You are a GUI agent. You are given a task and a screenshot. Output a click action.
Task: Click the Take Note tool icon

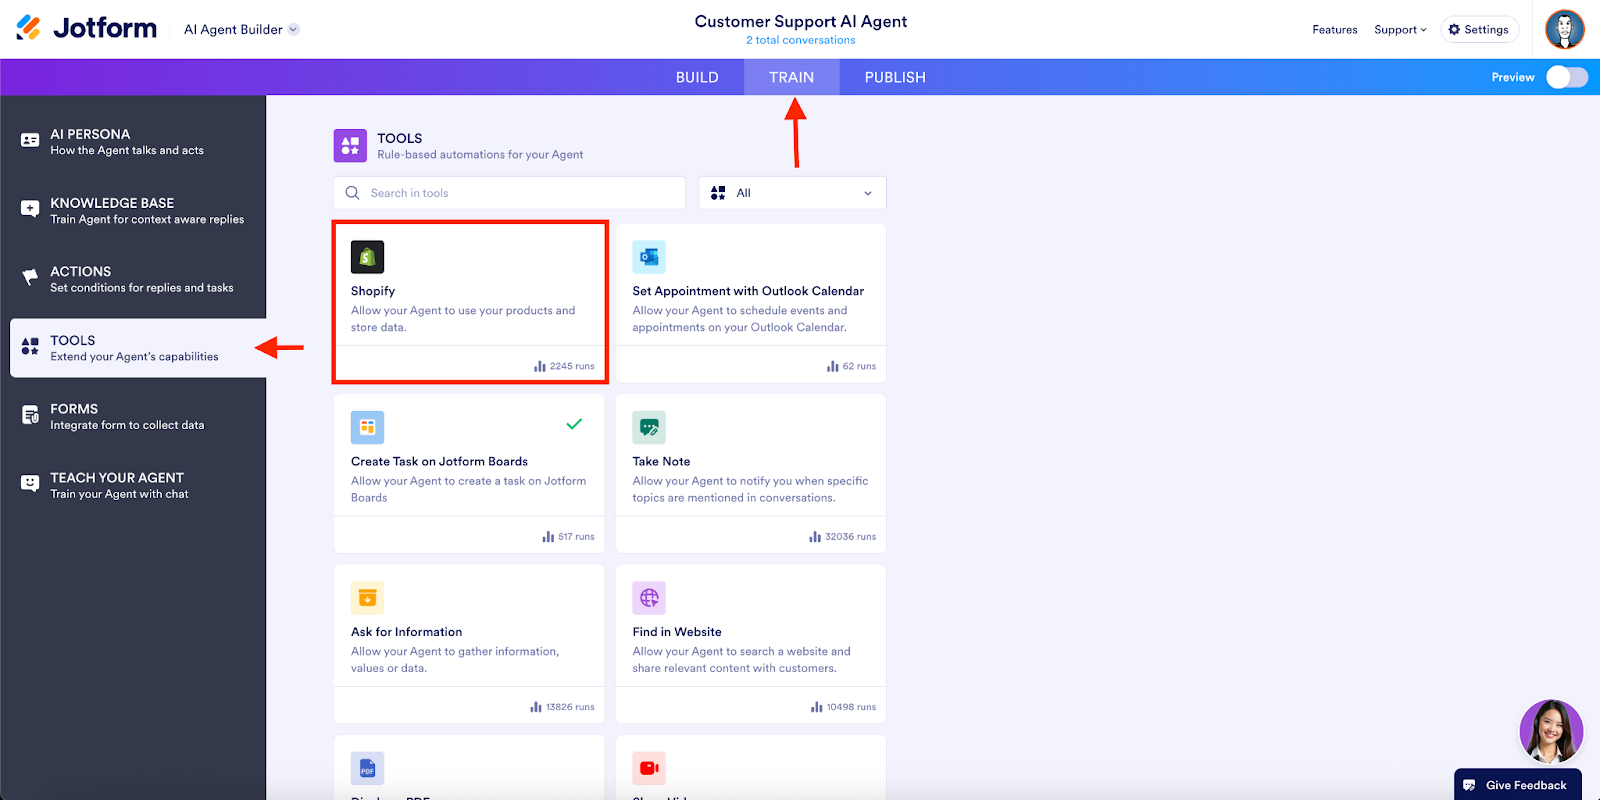point(649,427)
